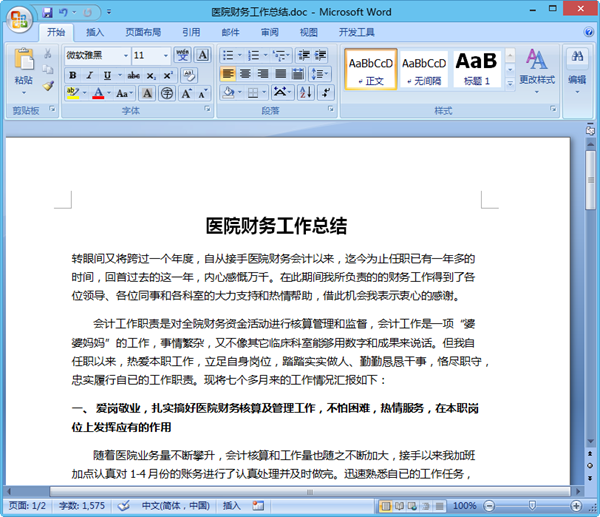Apply the 正文 style
This screenshot has height=517, width=600.
(370, 69)
